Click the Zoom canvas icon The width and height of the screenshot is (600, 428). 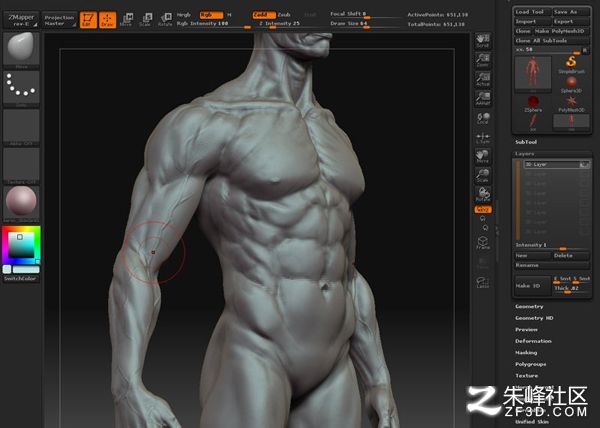pyautogui.click(x=483, y=60)
